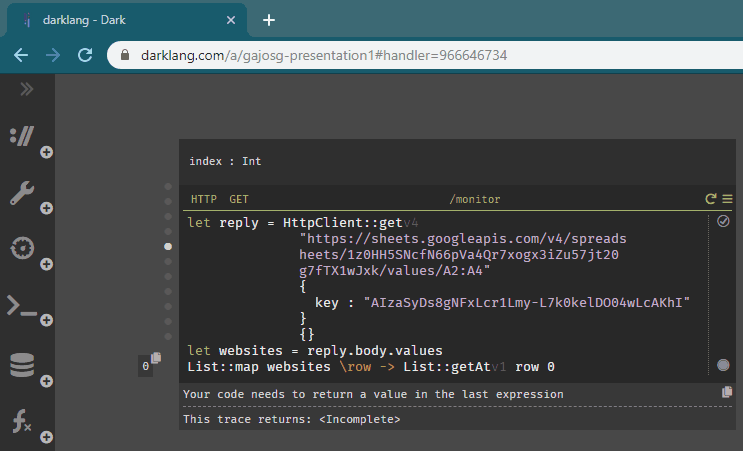Viewport: 743px width, 451px height.
Task: Click the key field name in record
Action: point(326,303)
